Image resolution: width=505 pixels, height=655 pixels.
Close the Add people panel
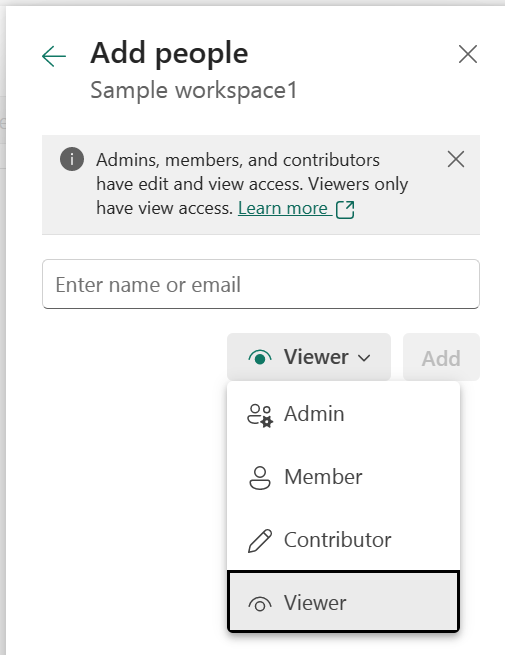[x=467, y=54]
